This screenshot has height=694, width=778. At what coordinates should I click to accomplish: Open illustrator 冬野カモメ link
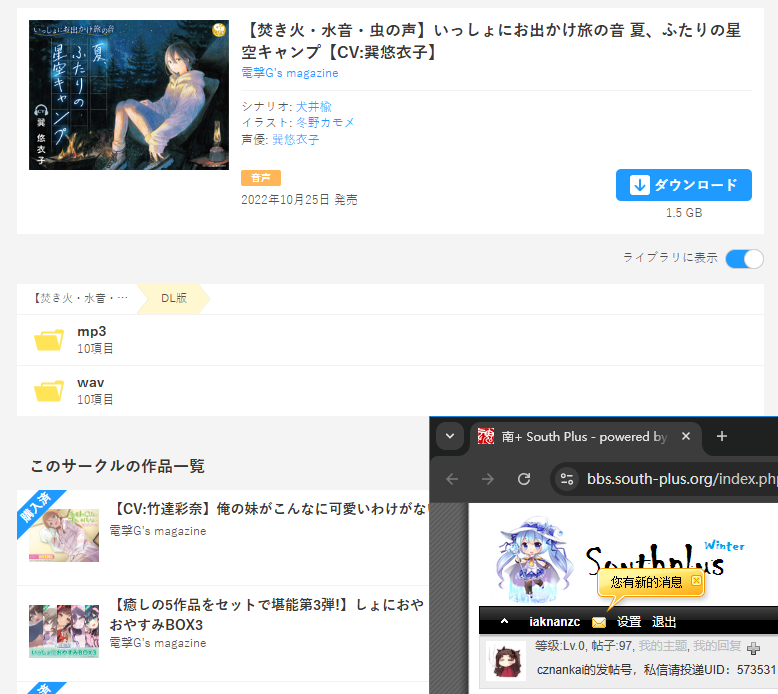coord(325,123)
